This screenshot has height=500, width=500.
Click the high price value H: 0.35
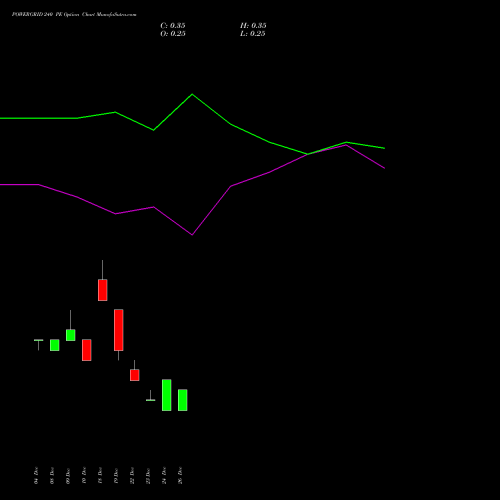[253, 26]
